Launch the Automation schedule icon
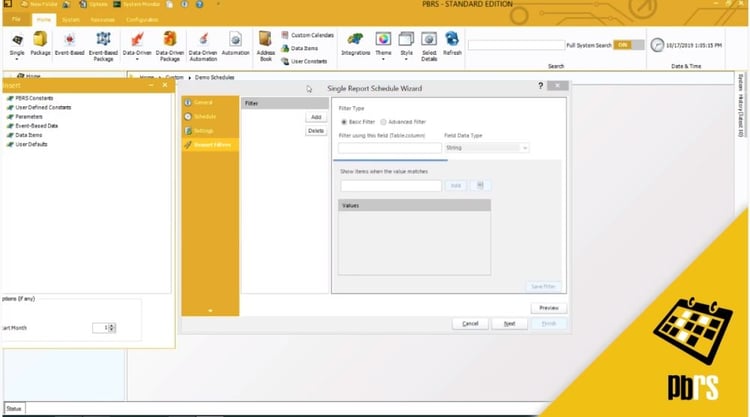This screenshot has width=750, height=417. pyautogui.click(x=235, y=43)
